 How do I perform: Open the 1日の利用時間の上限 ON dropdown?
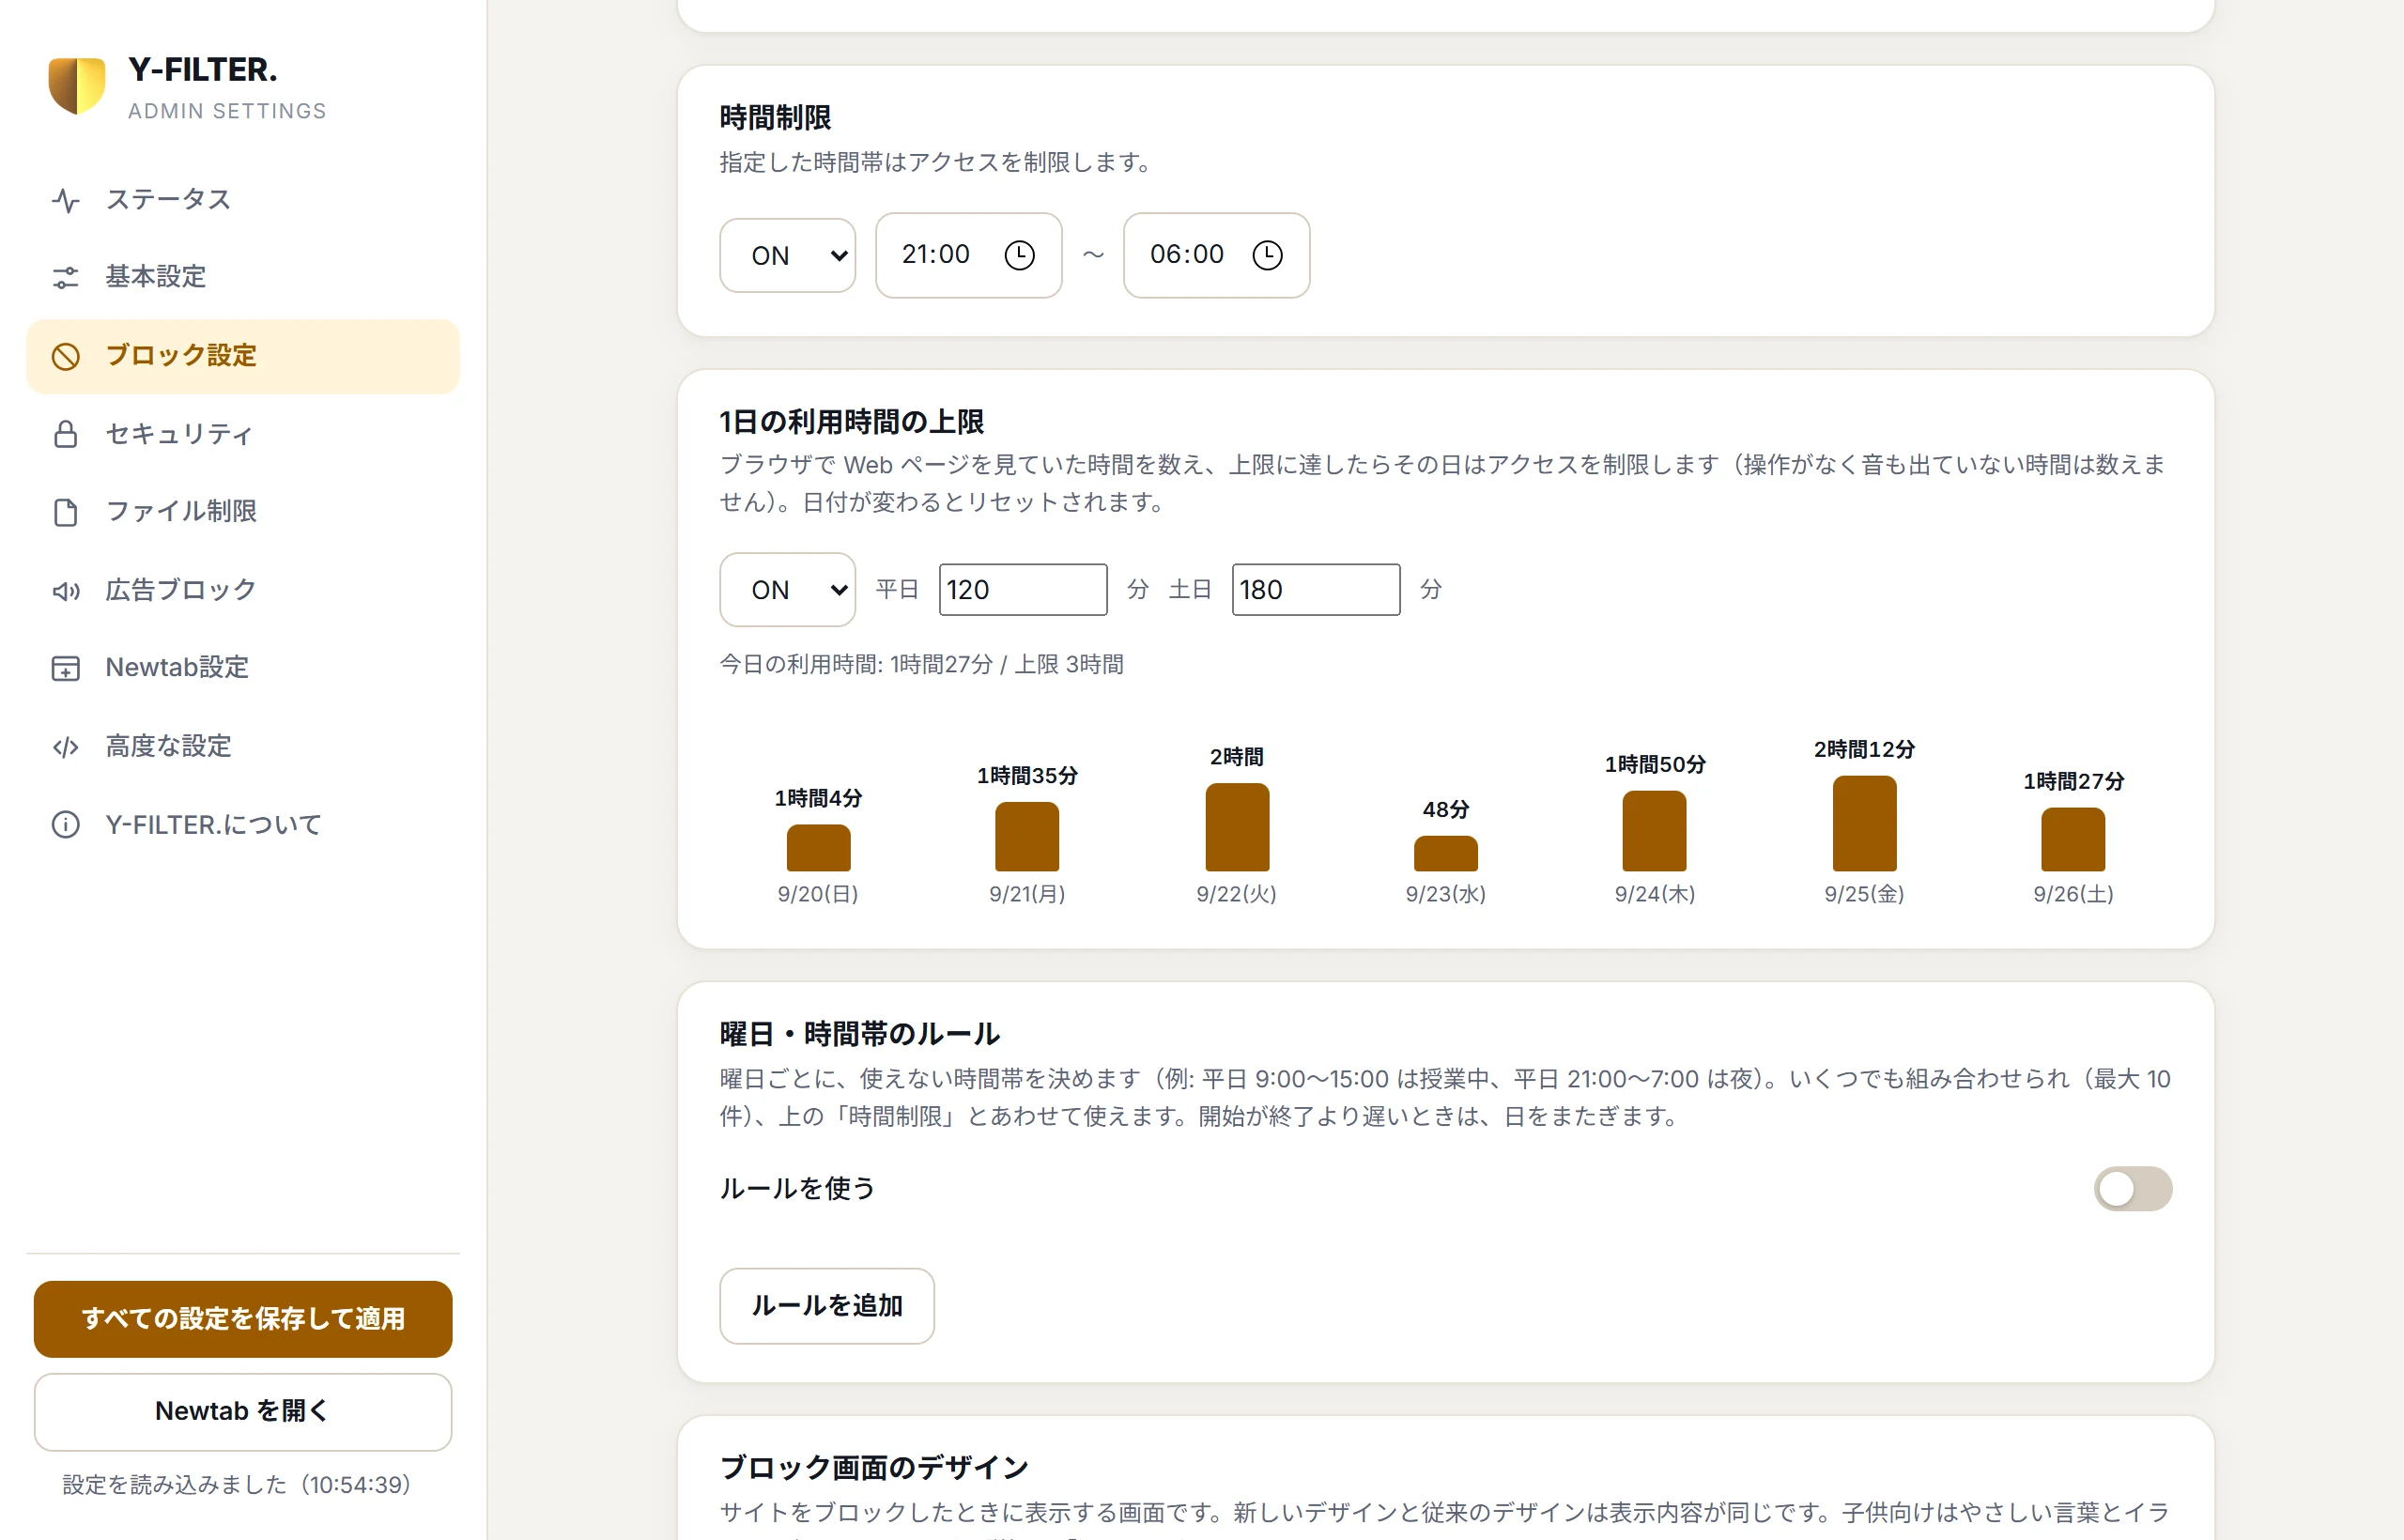(x=787, y=590)
